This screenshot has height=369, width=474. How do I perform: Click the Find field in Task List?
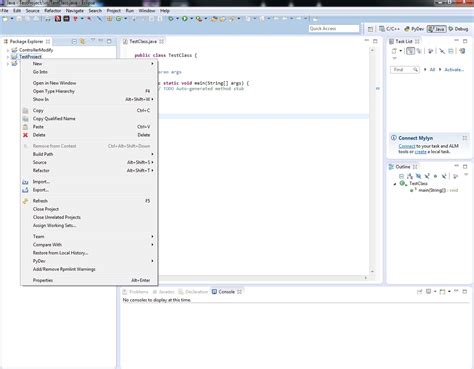point(404,70)
